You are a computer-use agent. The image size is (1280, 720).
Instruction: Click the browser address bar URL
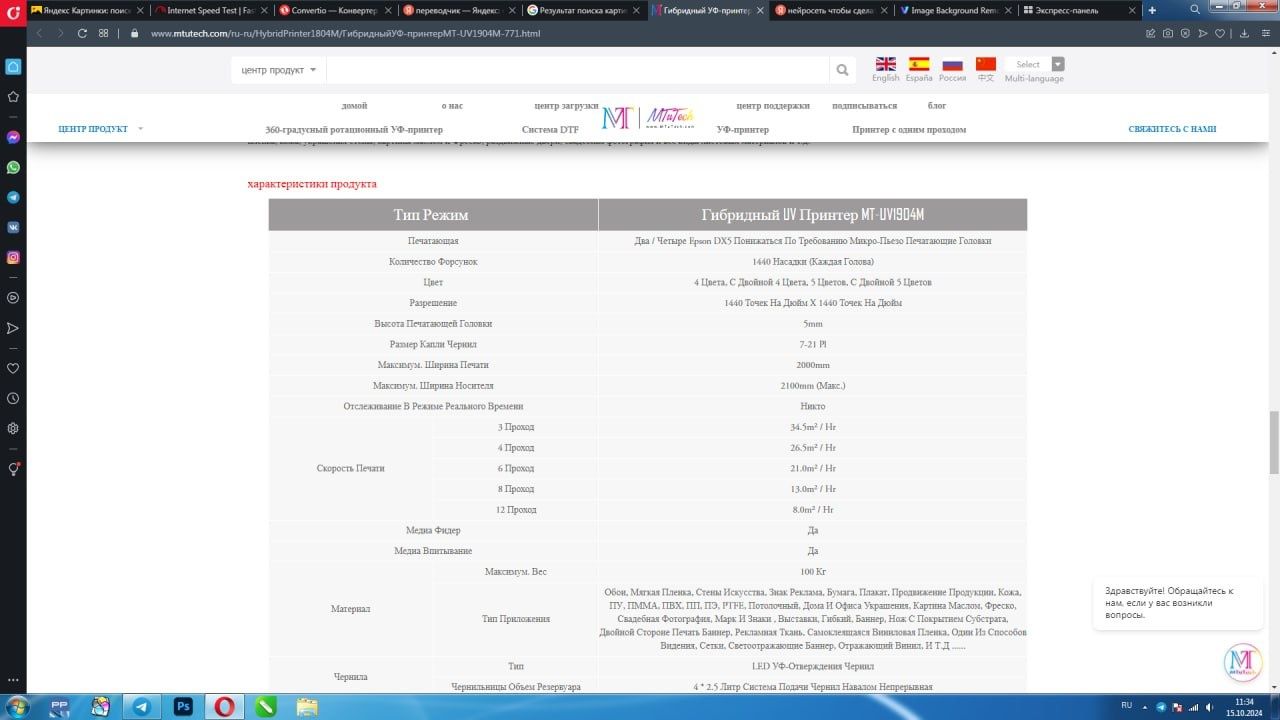point(346,33)
